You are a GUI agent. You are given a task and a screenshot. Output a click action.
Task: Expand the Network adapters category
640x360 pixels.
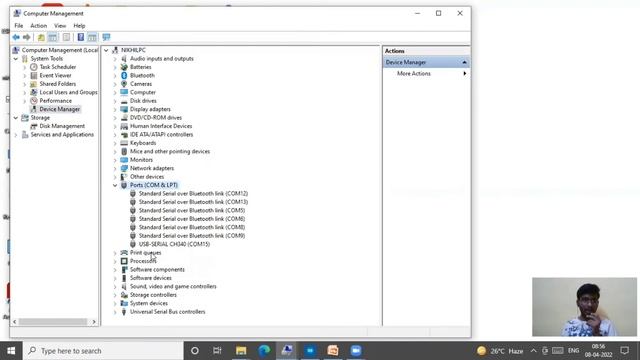(x=115, y=168)
